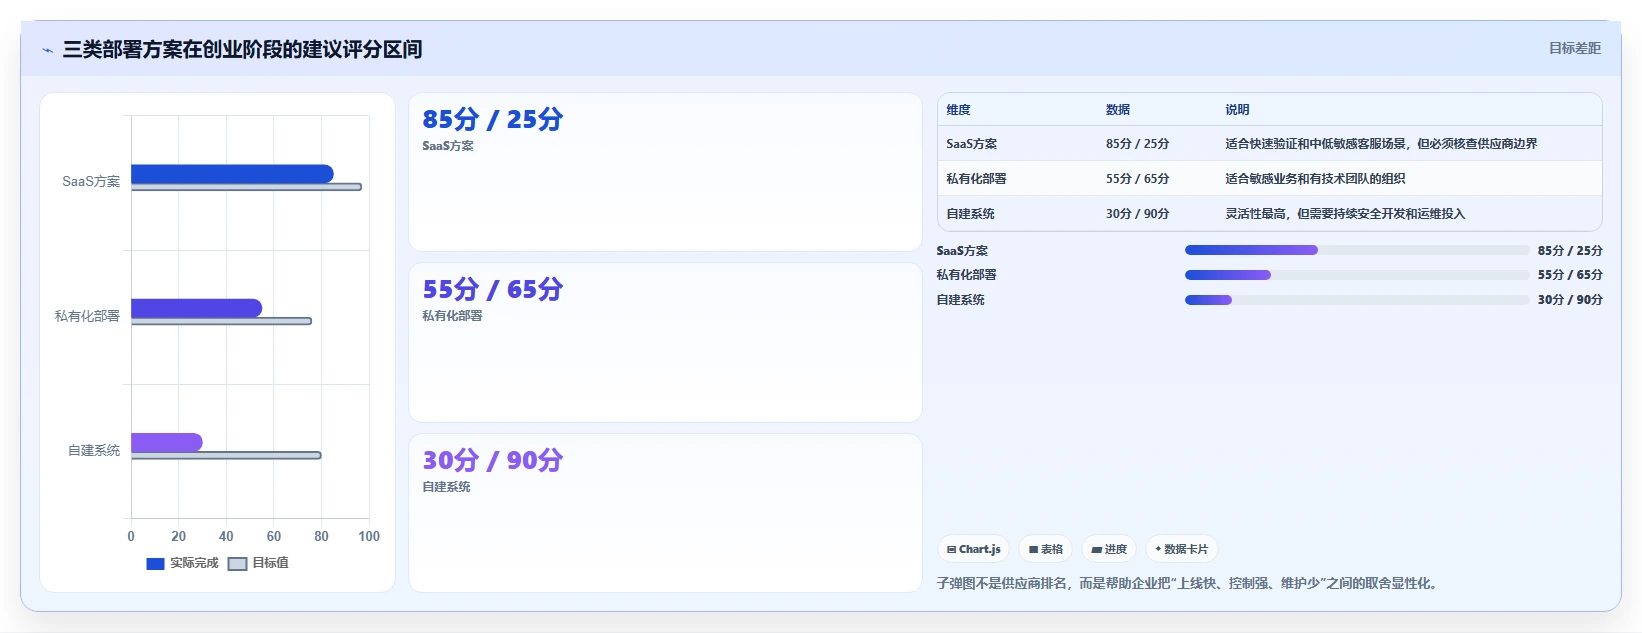Click the 私有化部署 actual bar in chart
Viewport: 1642px width, 633px height.
[196, 308]
